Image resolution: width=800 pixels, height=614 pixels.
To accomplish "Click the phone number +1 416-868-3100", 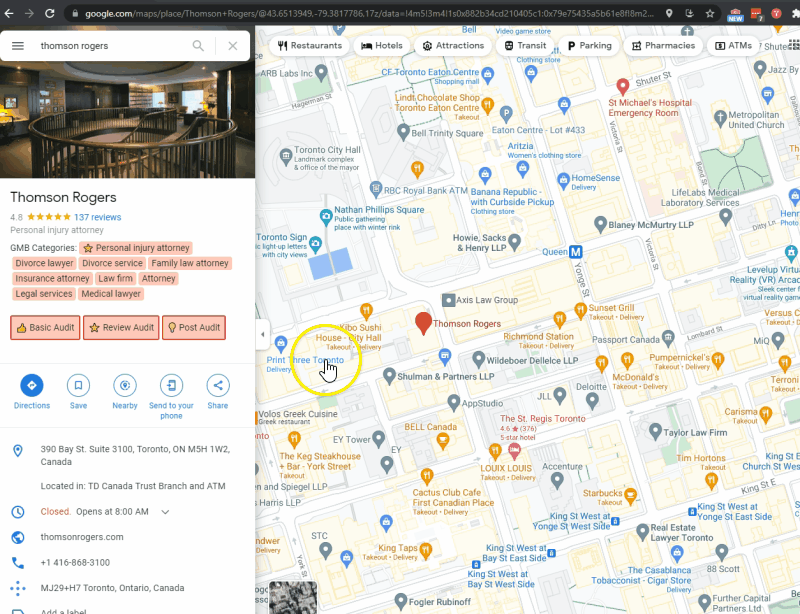I will (76, 562).
